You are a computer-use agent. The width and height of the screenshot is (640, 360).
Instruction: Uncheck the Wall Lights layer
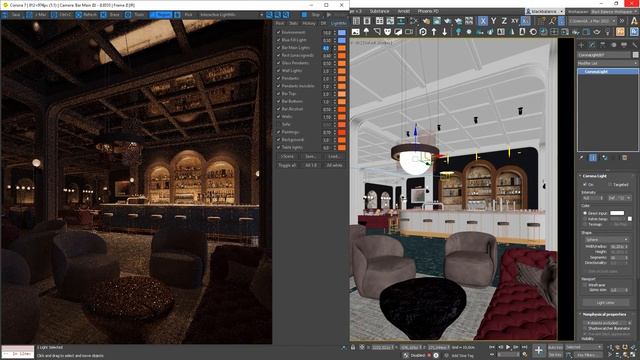(x=278, y=71)
